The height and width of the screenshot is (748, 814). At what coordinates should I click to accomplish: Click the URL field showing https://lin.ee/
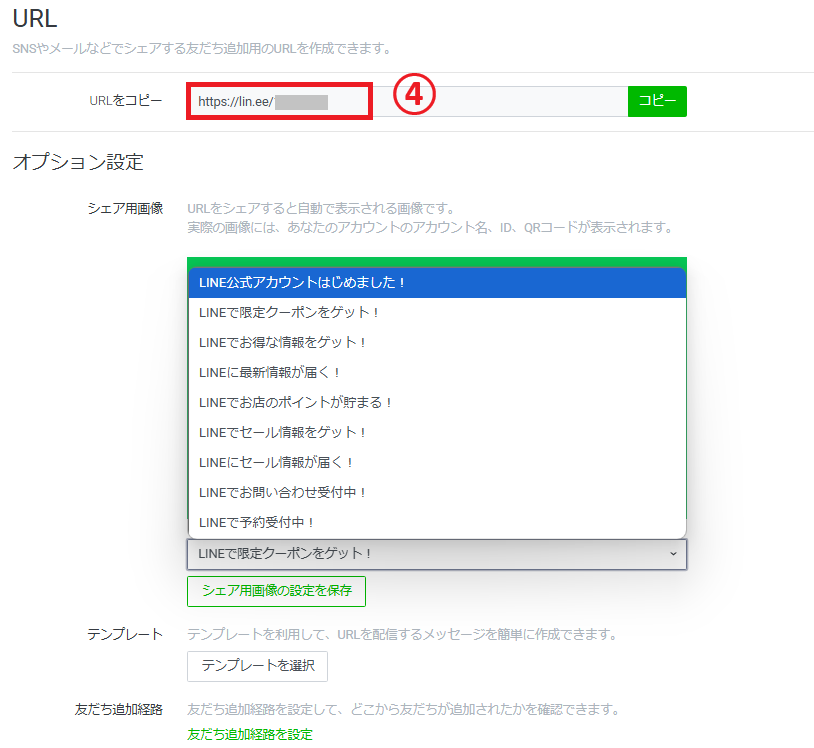[x=407, y=101]
